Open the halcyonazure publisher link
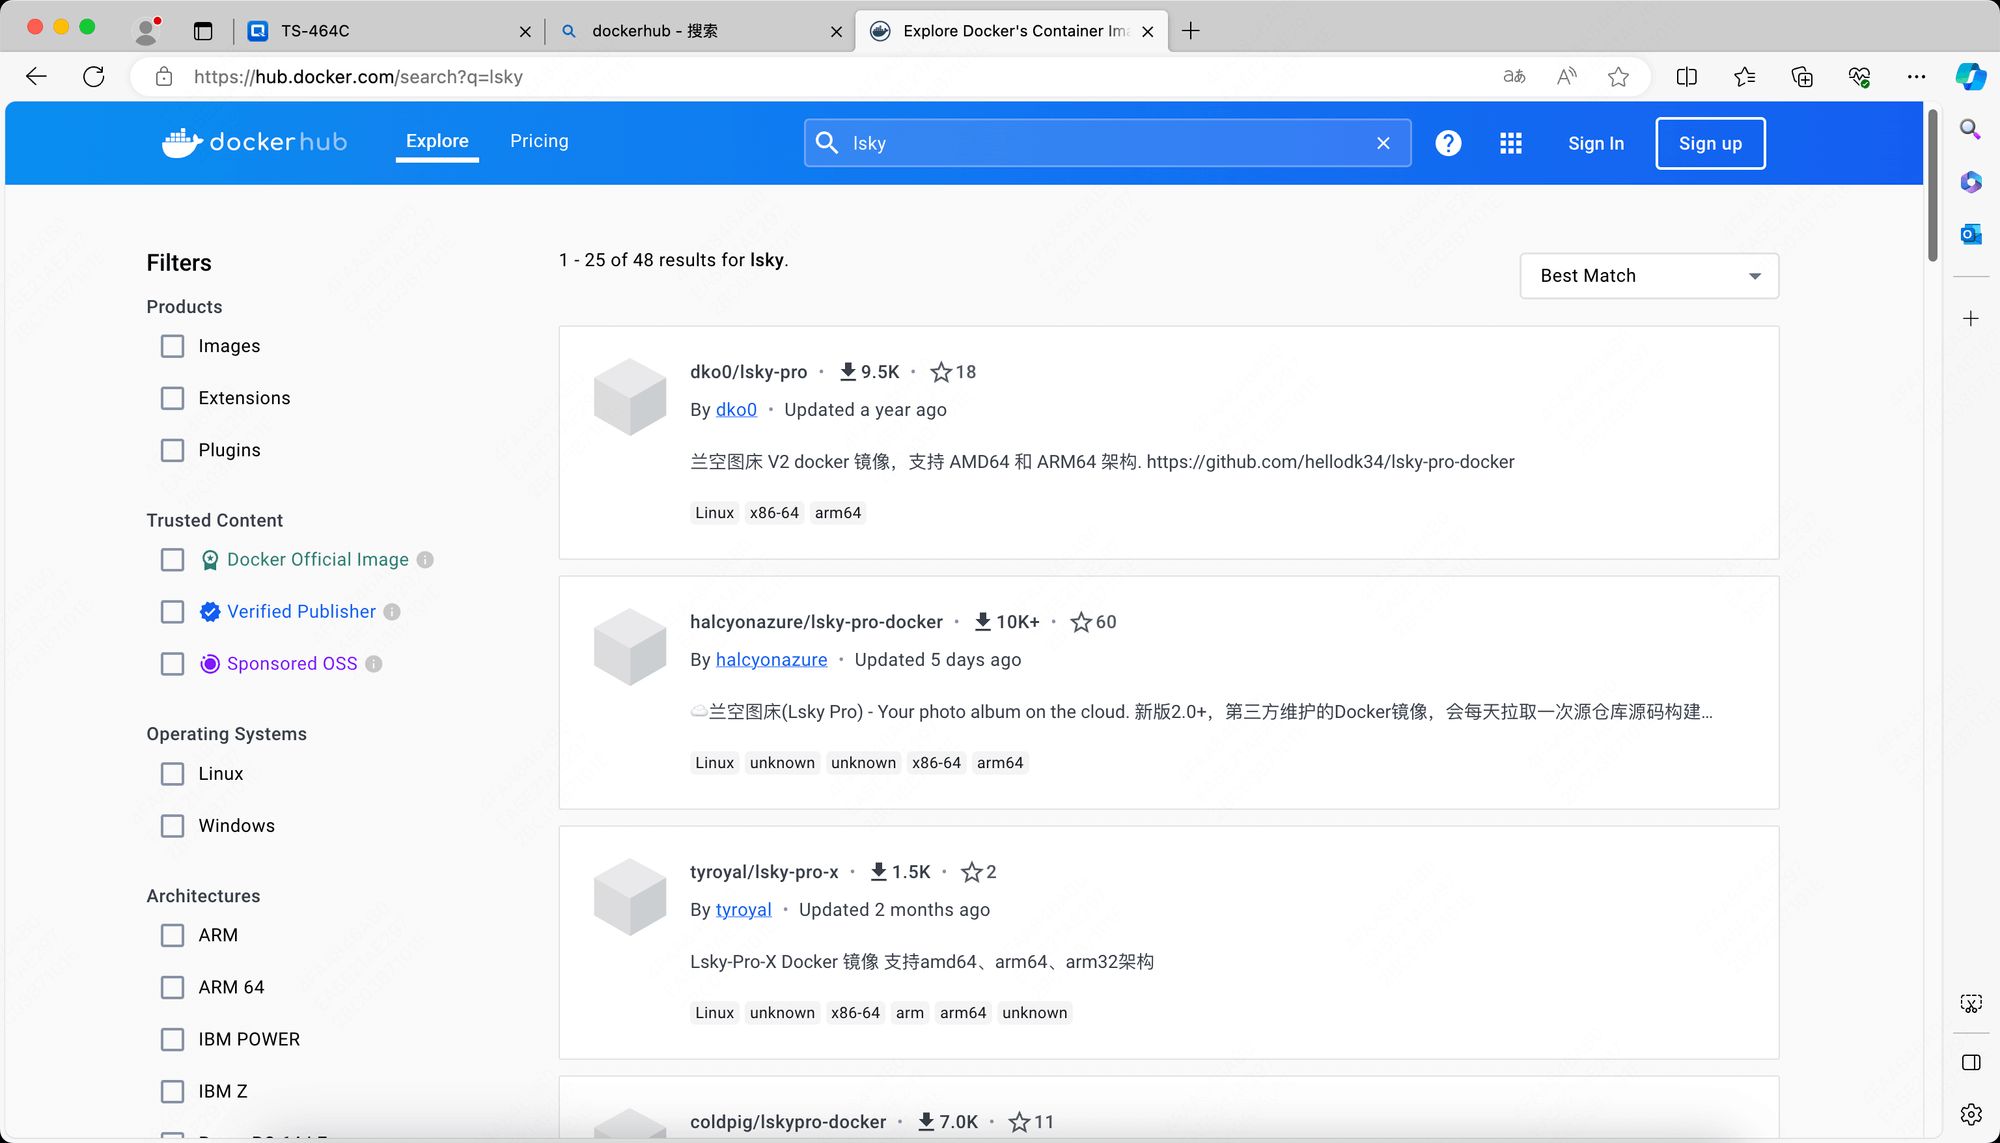The height and width of the screenshot is (1143, 2000). coord(771,660)
